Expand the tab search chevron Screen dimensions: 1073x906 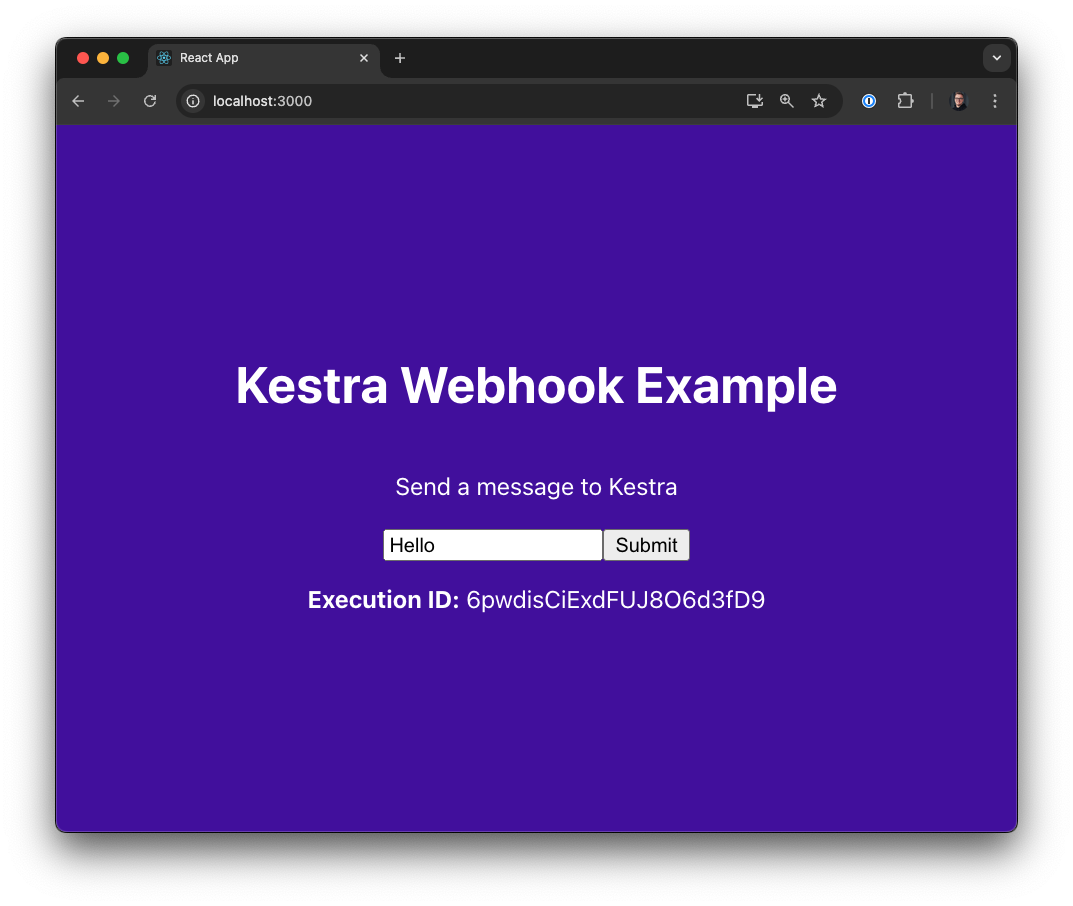[x=996, y=58]
